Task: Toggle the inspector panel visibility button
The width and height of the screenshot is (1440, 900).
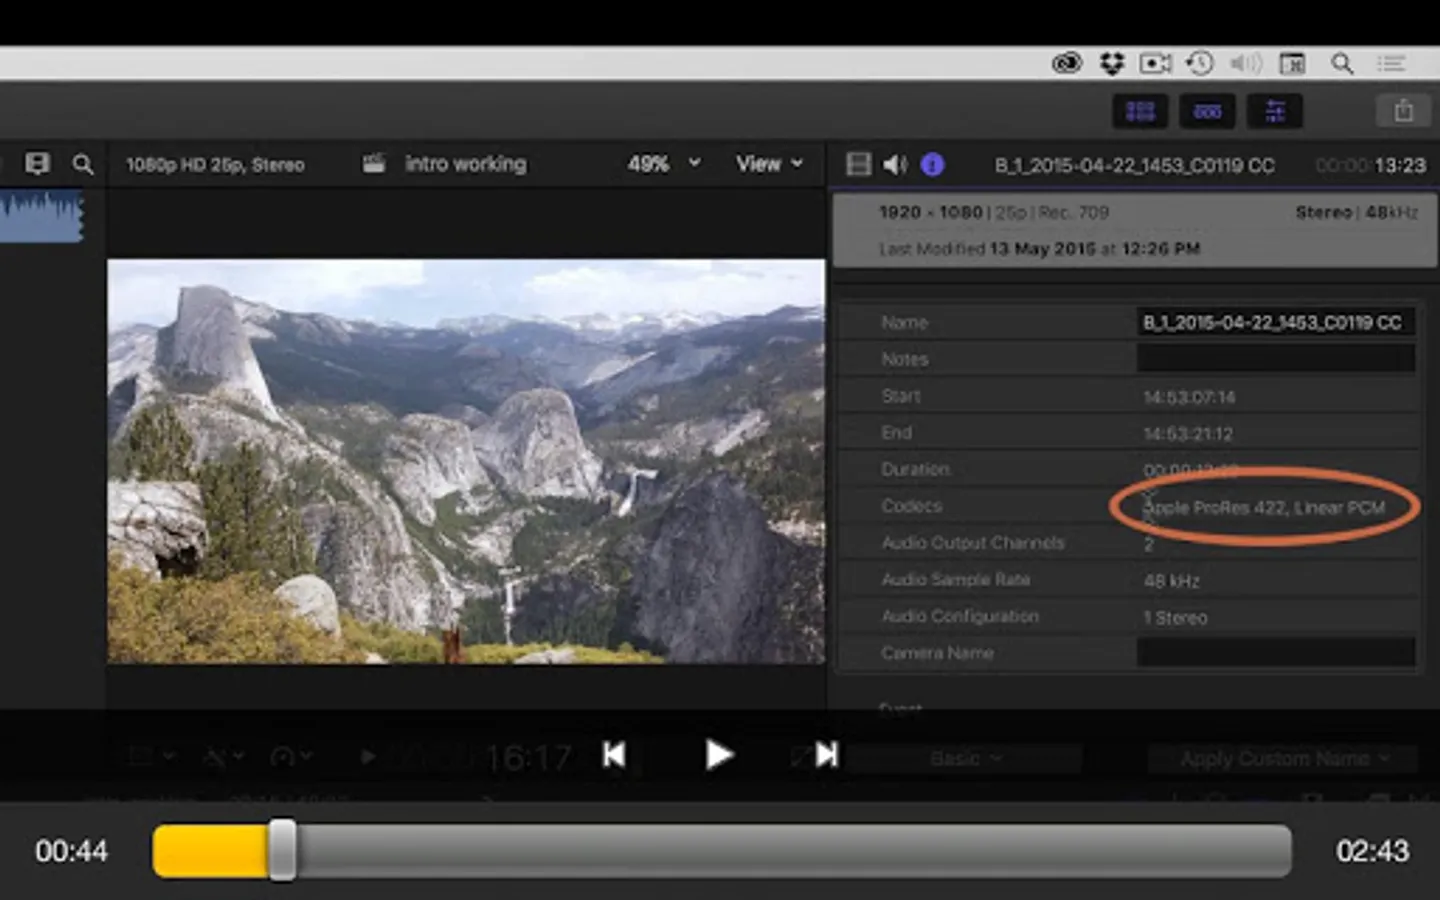Action: coord(1275,111)
